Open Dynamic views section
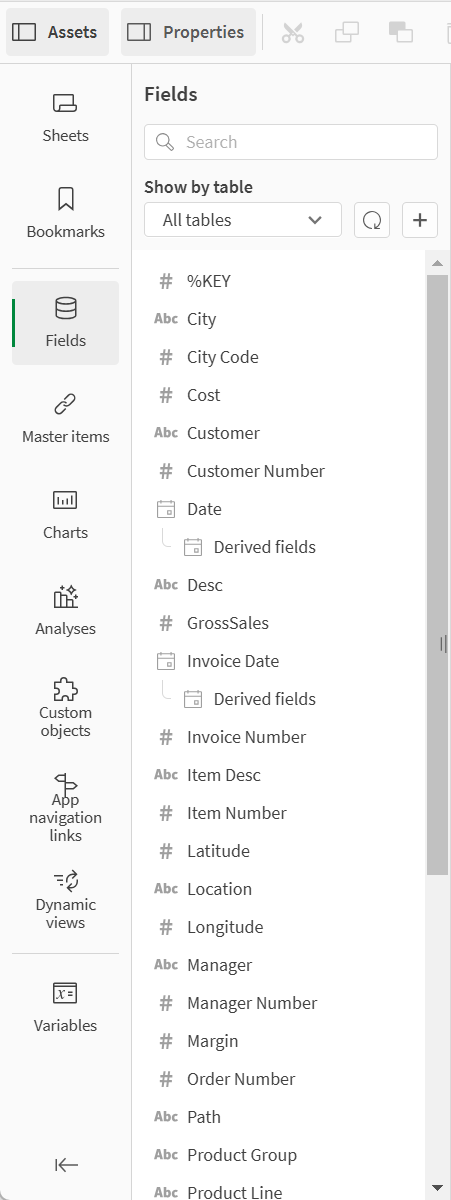Screen dimensions: 451x1200 click(65, 900)
